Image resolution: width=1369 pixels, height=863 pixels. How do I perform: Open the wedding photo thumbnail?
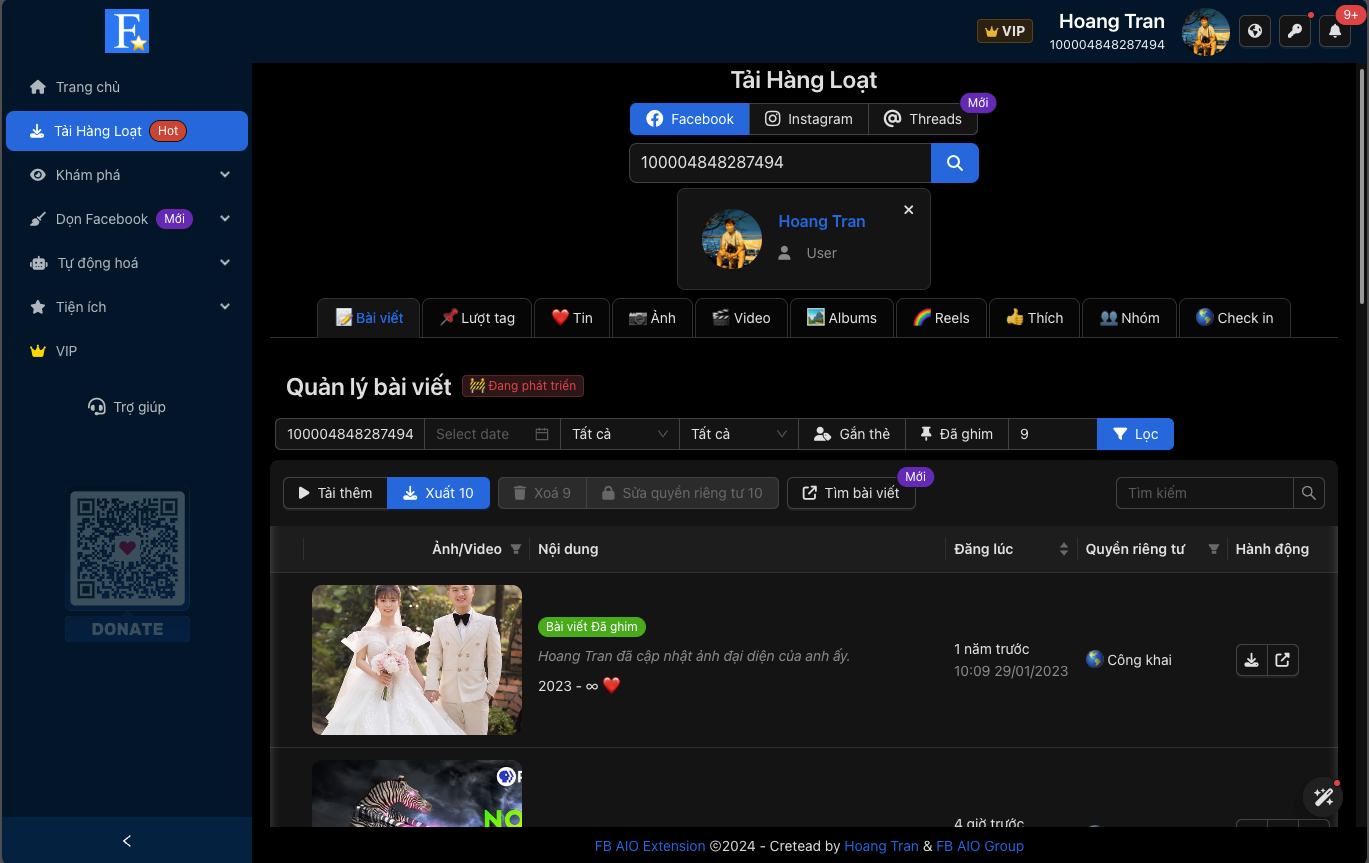coord(417,660)
